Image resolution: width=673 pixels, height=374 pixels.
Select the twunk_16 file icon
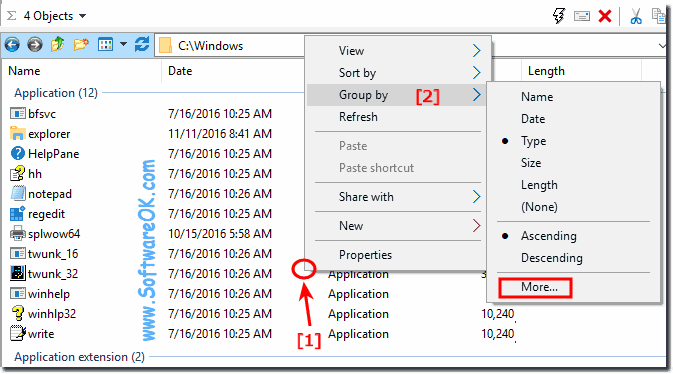pyautogui.click(x=18, y=253)
